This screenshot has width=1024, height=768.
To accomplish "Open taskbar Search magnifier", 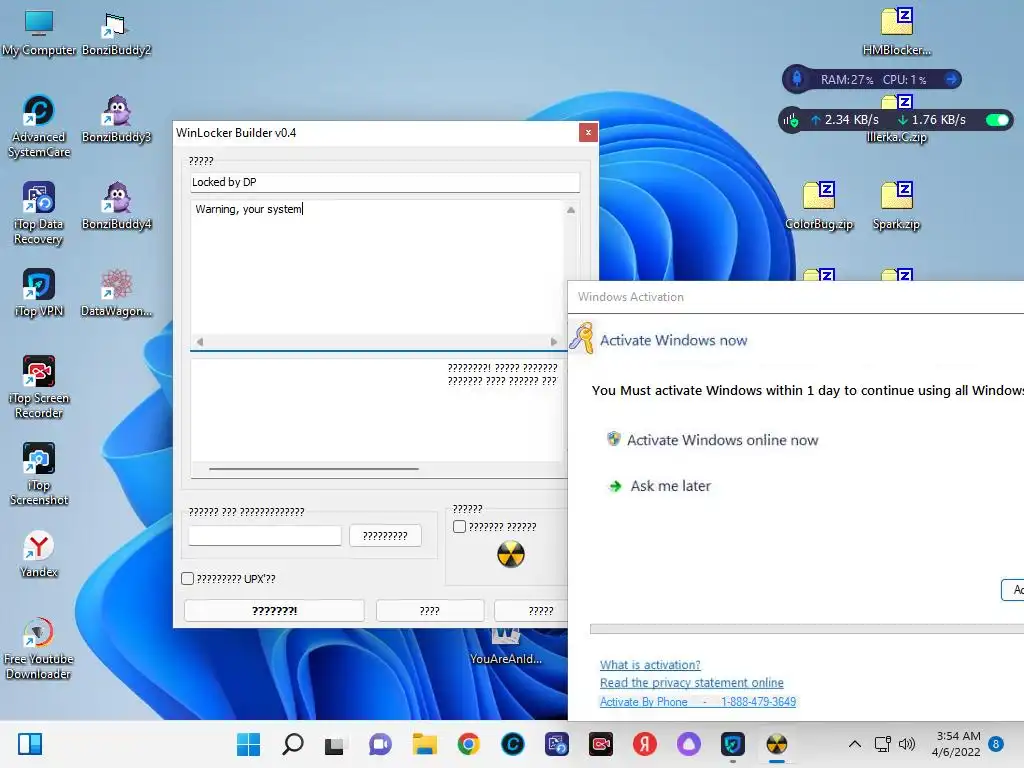I will point(293,744).
